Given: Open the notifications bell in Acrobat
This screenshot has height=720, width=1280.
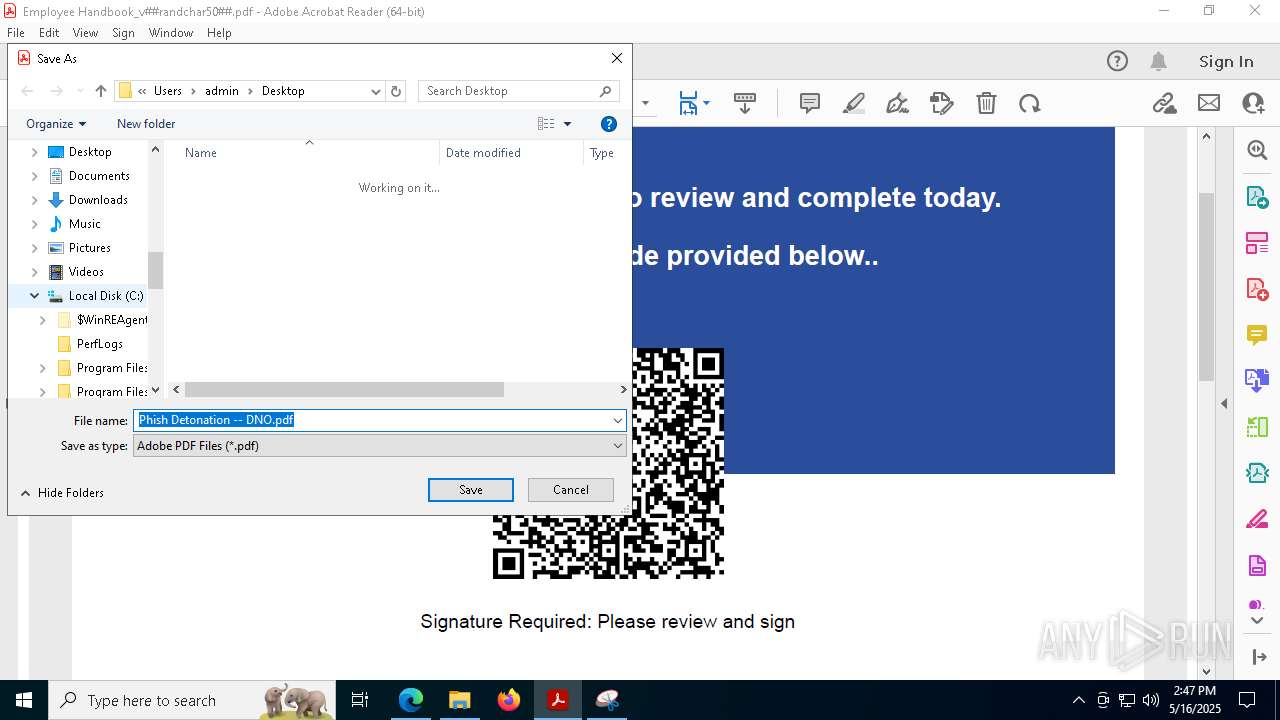Looking at the screenshot, I should coord(1158,61).
